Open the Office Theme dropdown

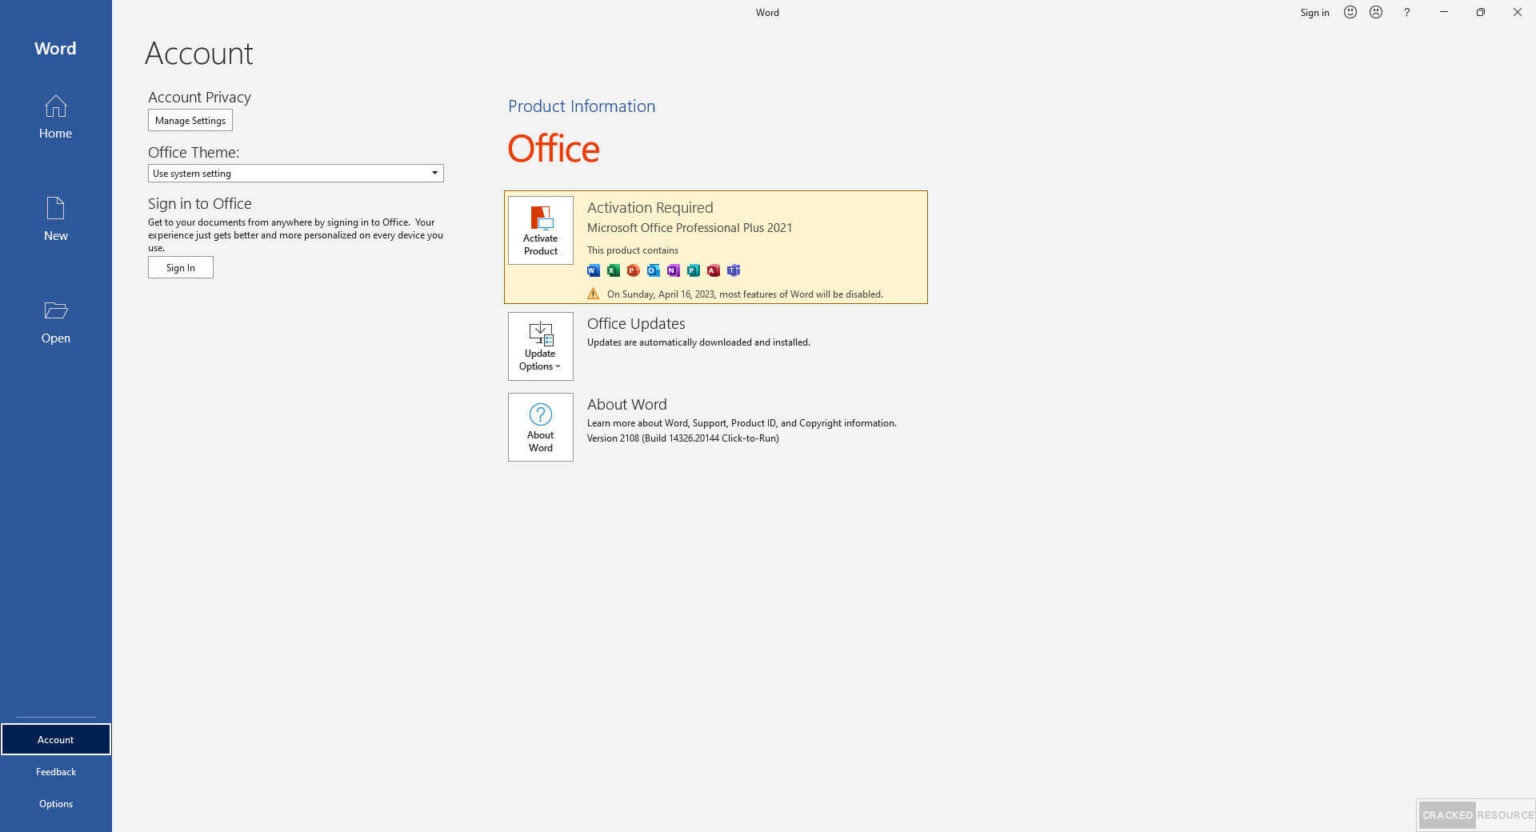coord(434,172)
